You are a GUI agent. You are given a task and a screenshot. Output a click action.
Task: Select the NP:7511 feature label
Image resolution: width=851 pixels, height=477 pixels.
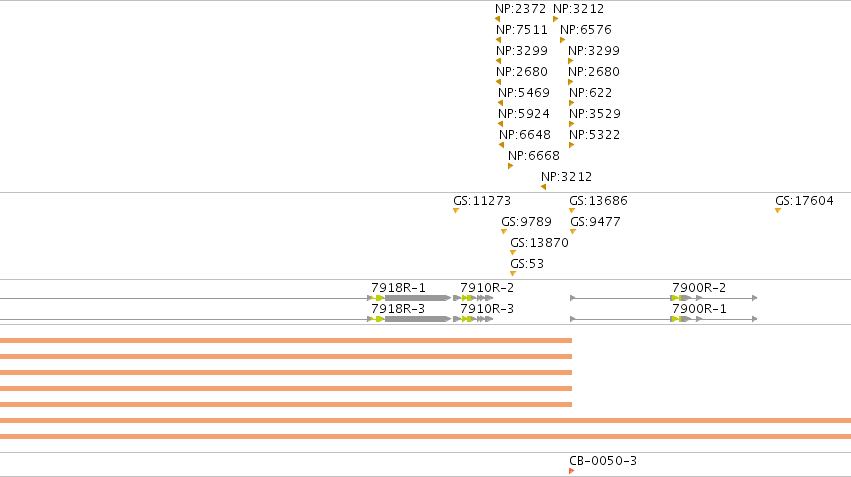click(x=522, y=30)
